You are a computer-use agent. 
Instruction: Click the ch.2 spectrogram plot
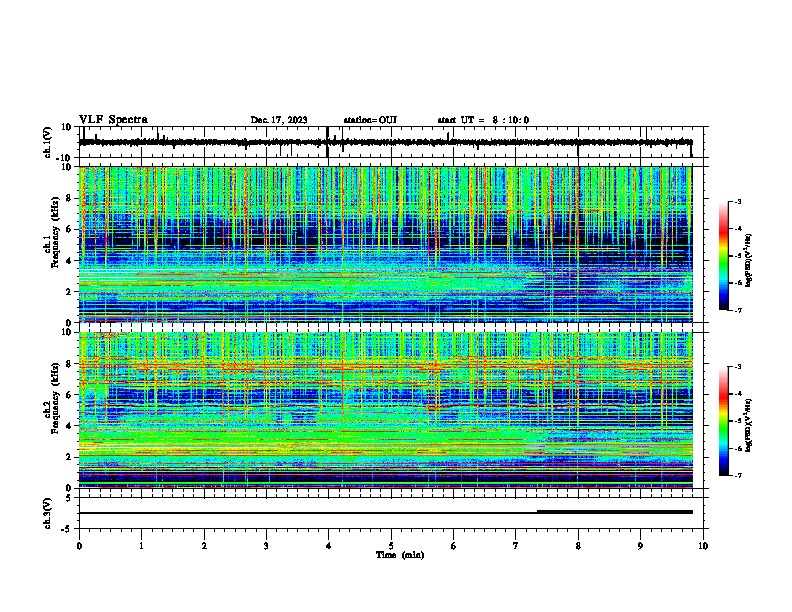(x=391, y=410)
